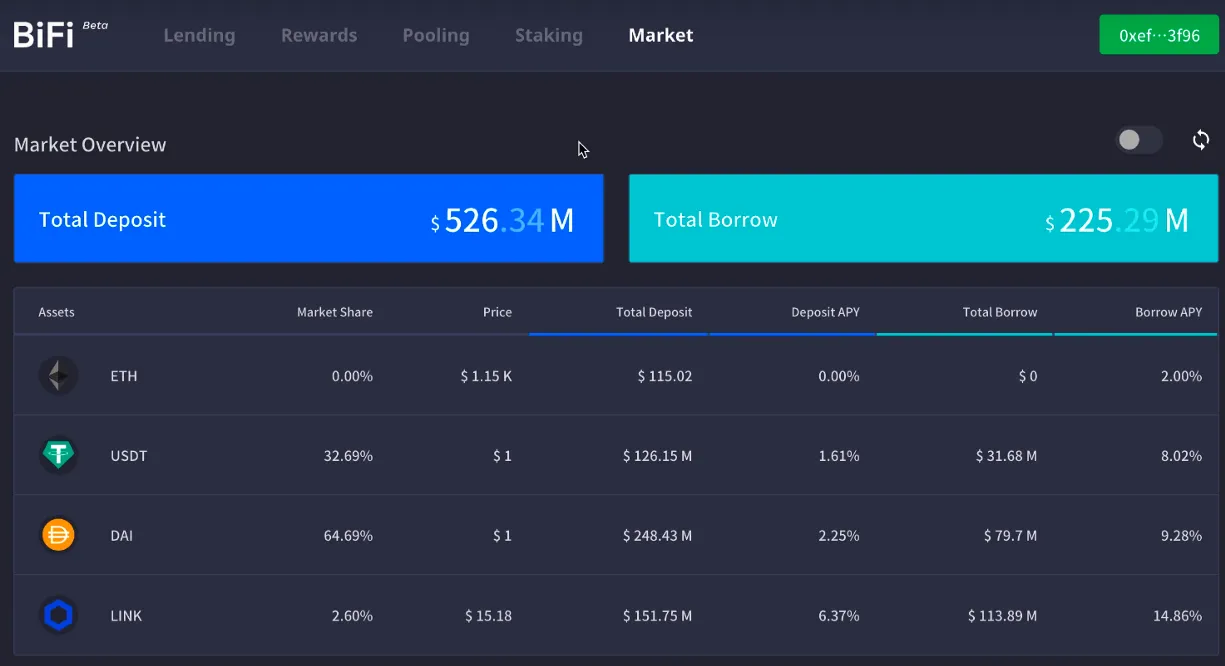Click DAI deposit APY 2.25%
The image size is (1225, 666).
[839, 536]
